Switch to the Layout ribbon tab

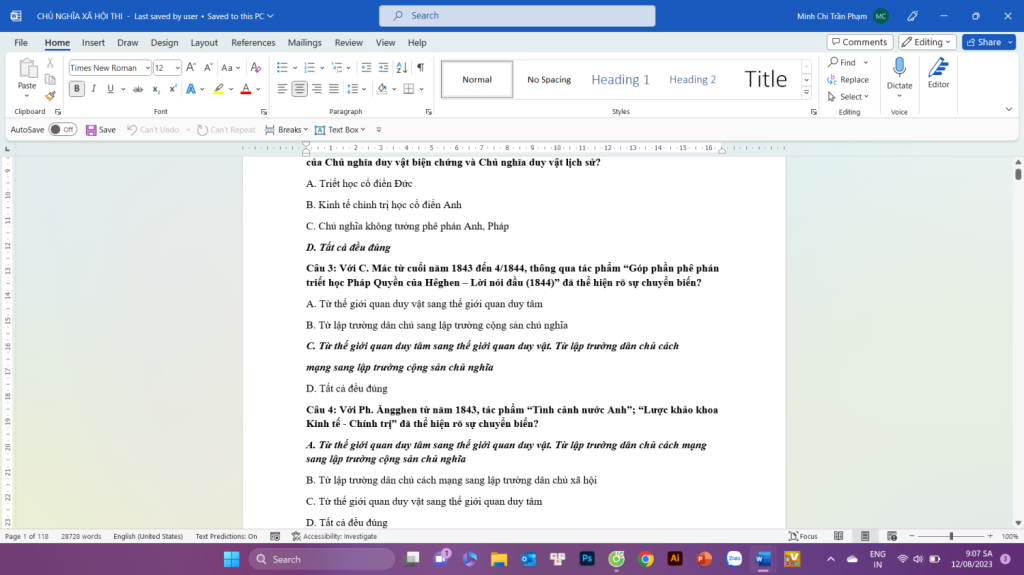tap(204, 43)
